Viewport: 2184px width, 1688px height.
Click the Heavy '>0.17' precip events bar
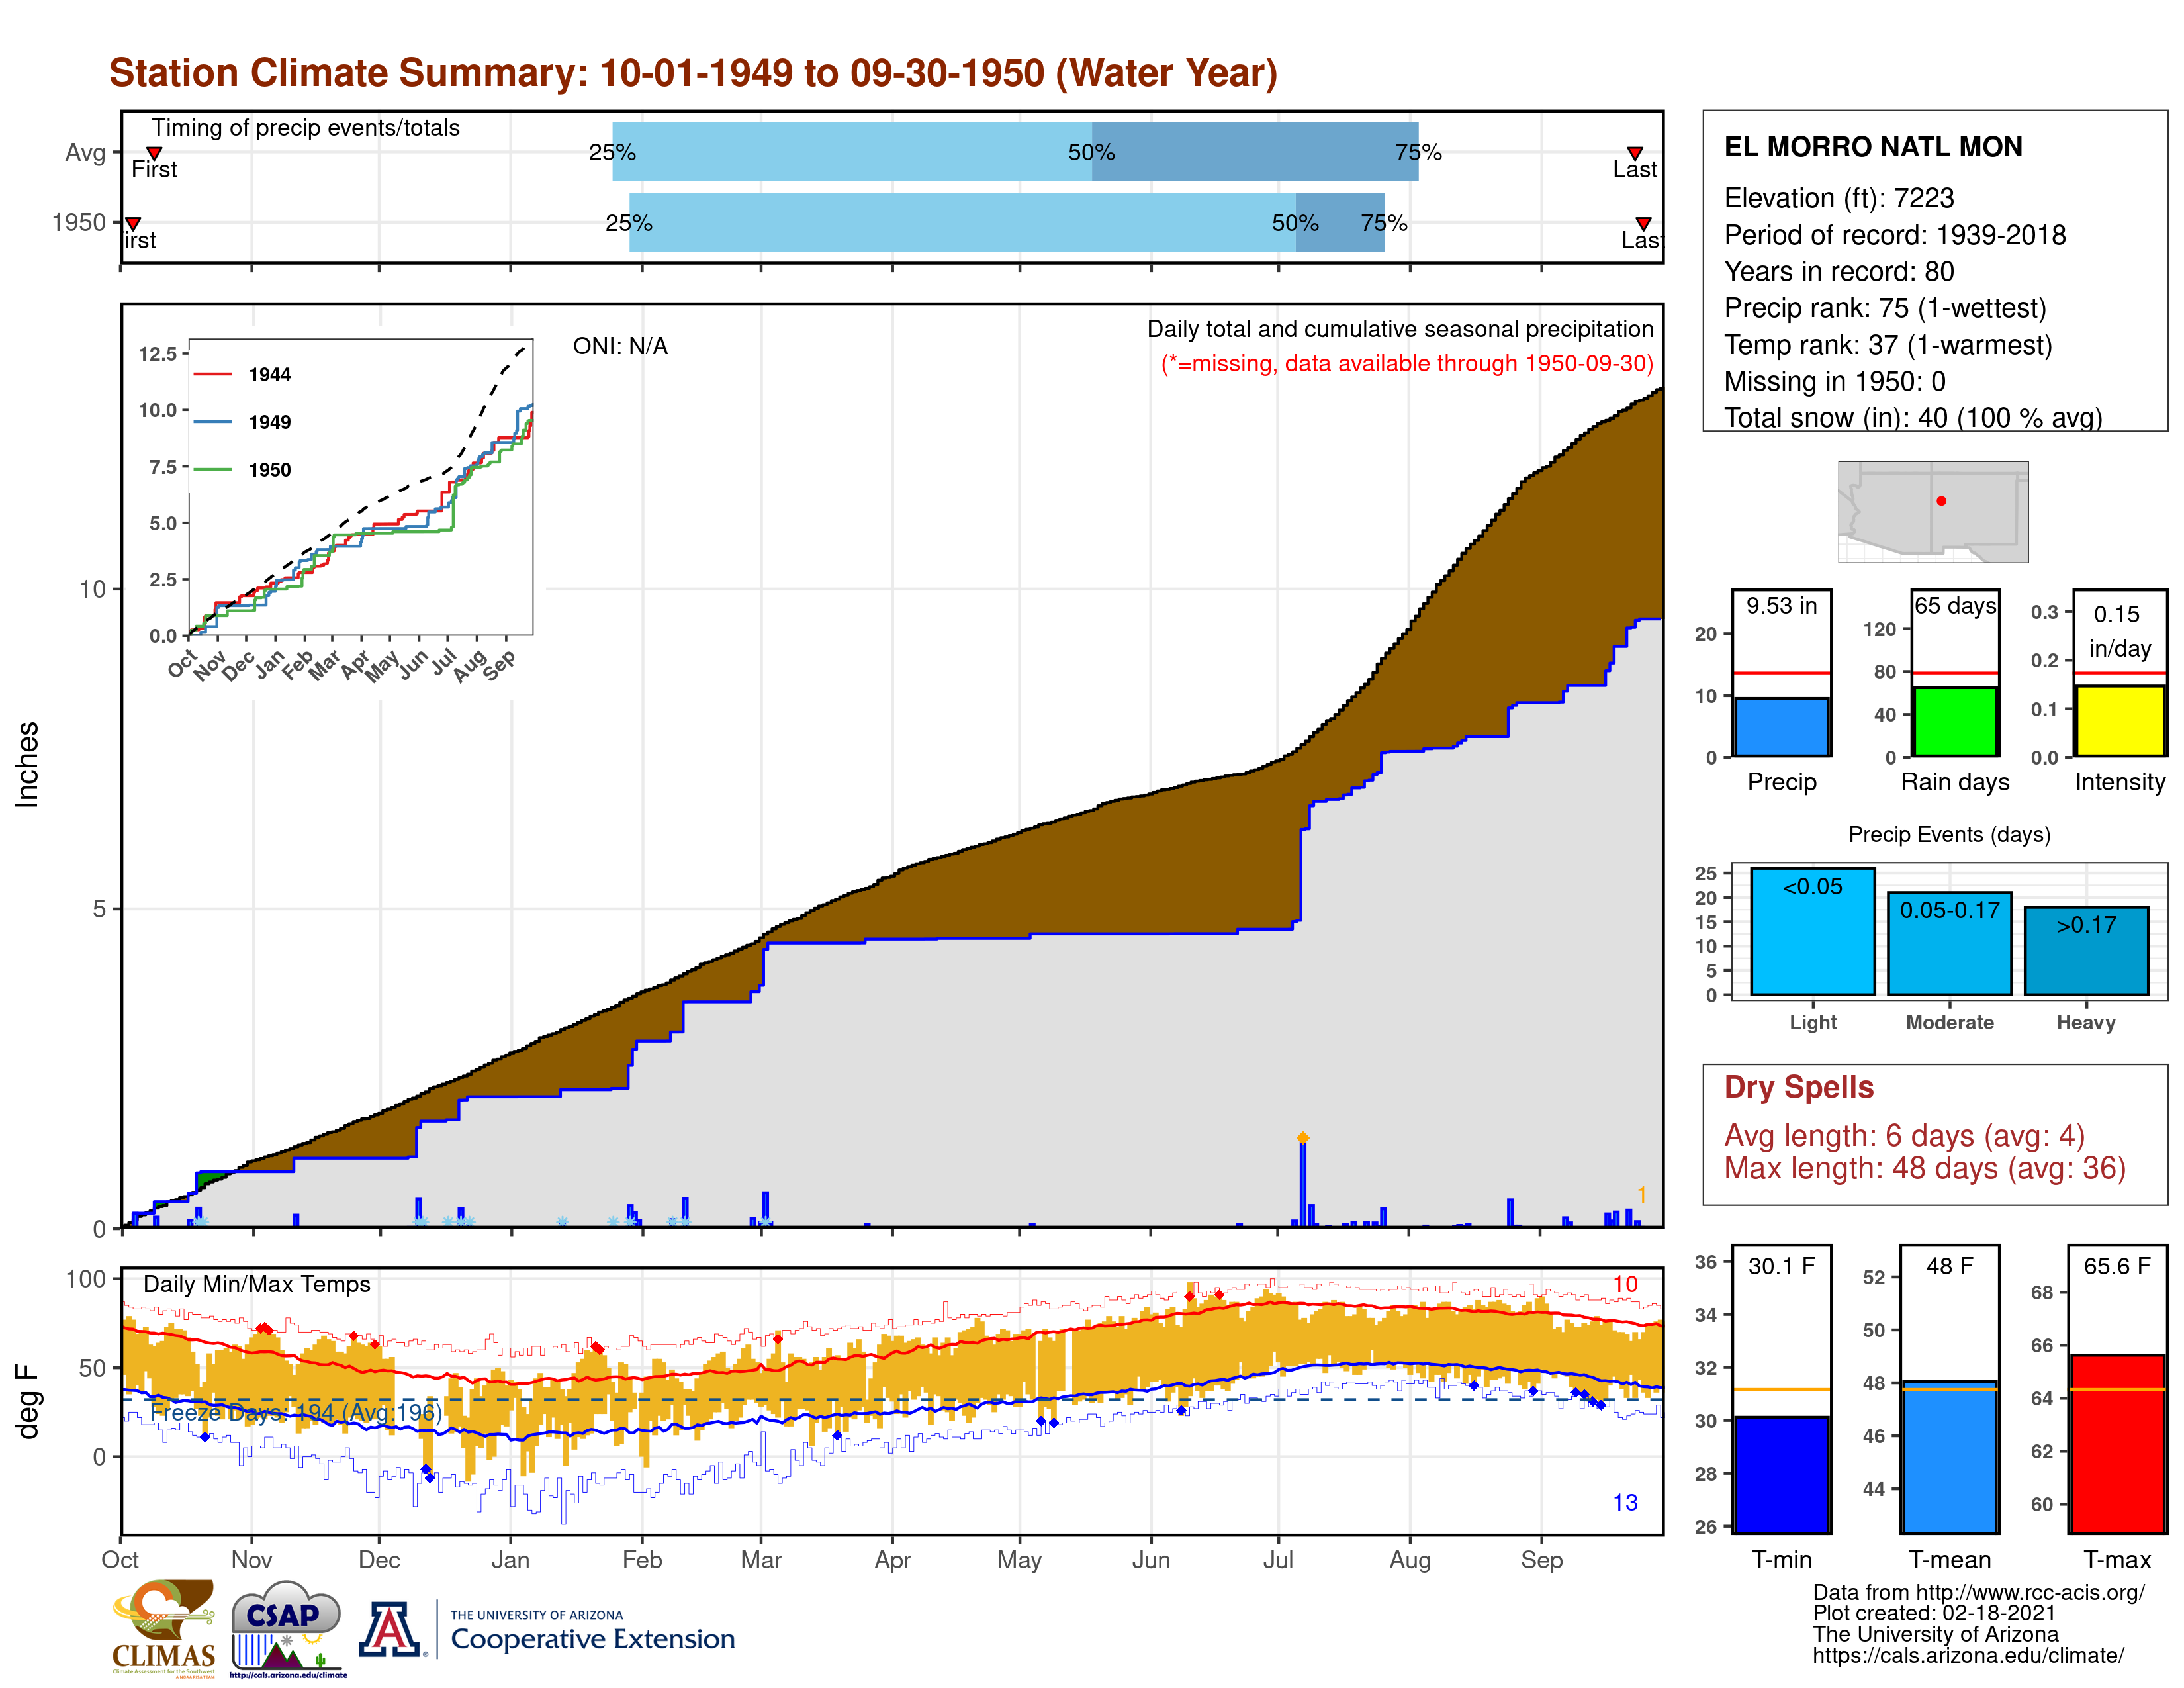[x=2086, y=951]
